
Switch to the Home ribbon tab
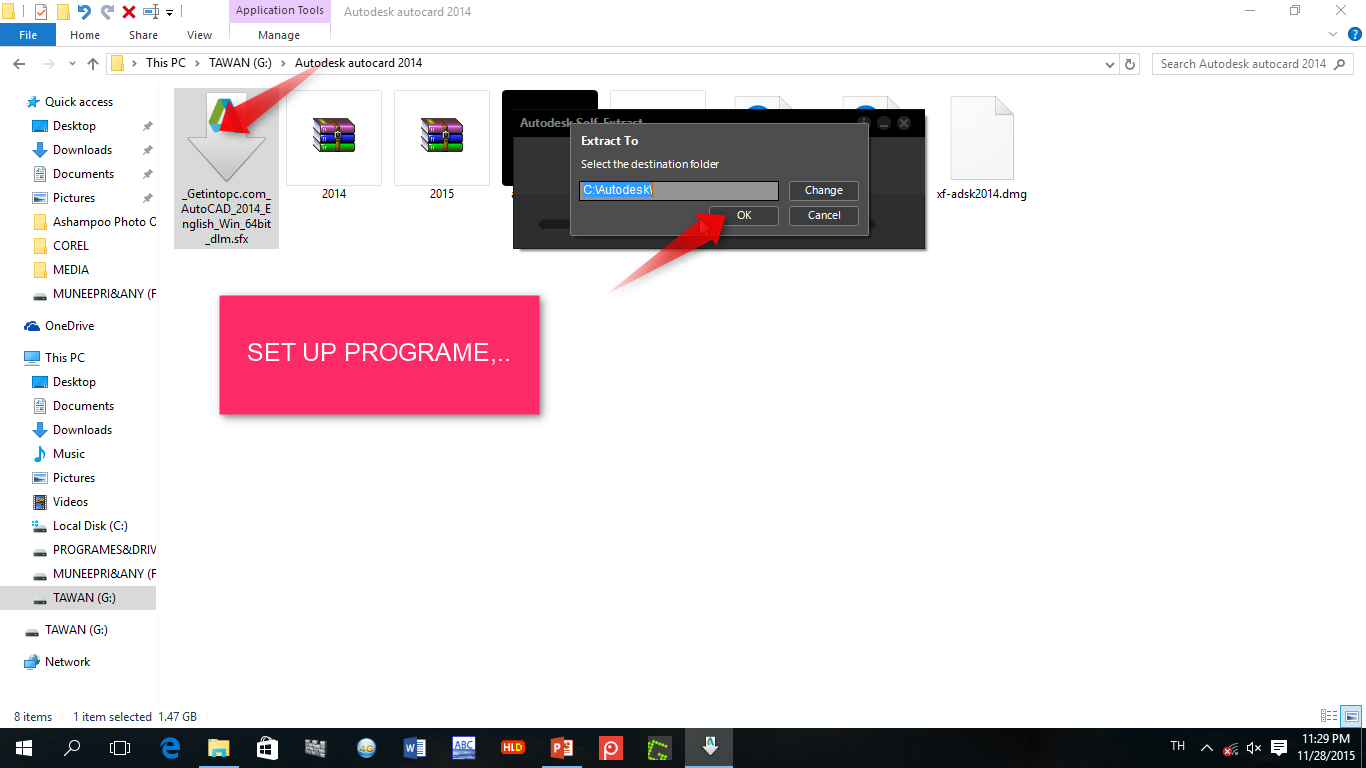click(x=85, y=35)
